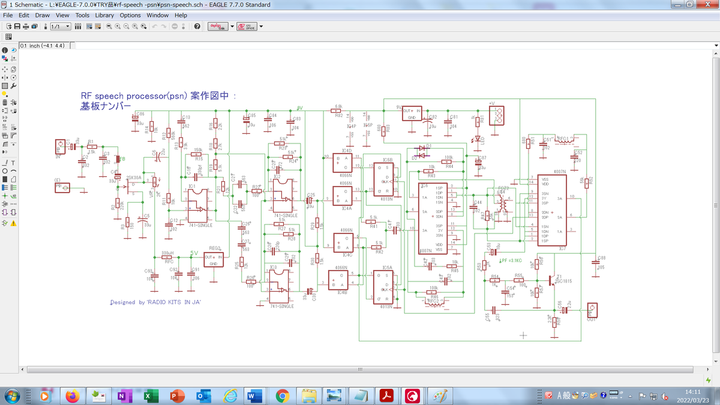Click the Stop command icon

[x=172, y=27]
